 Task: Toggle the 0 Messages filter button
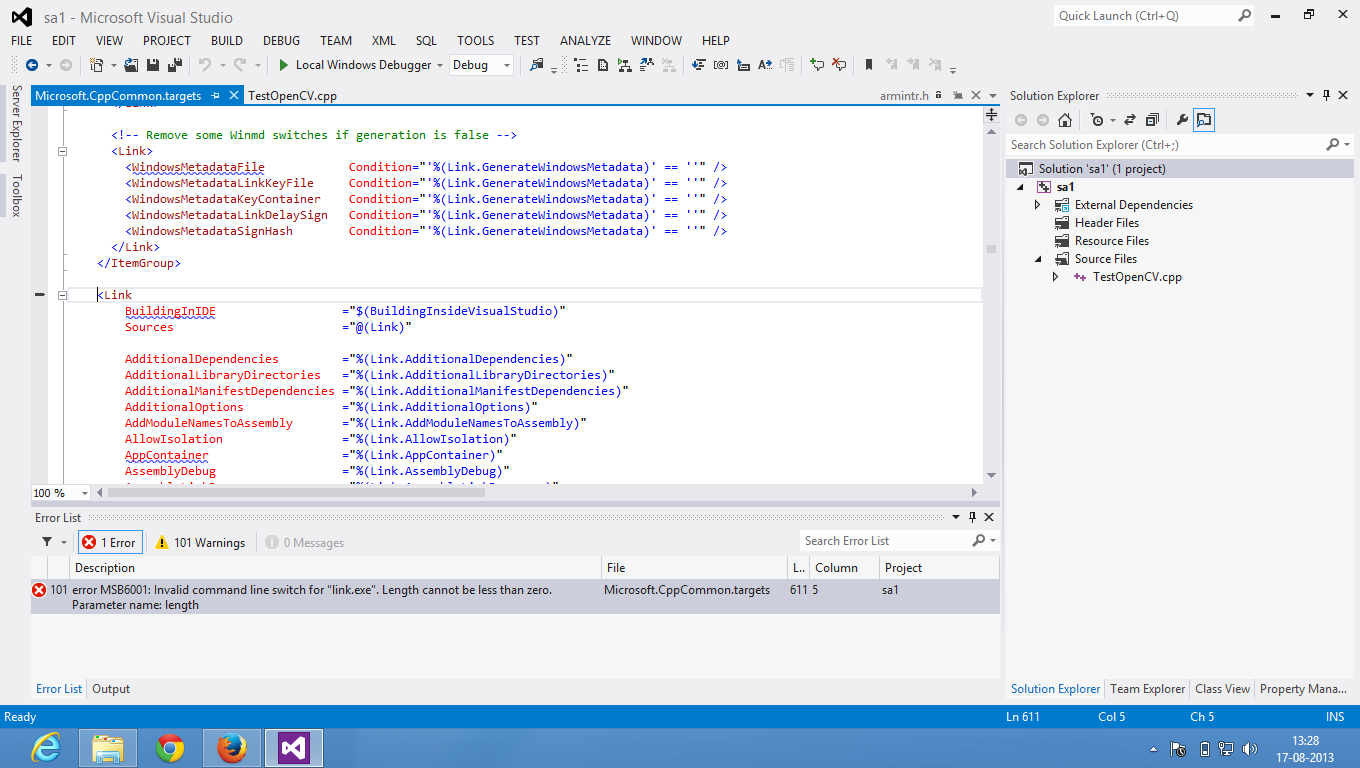305,542
